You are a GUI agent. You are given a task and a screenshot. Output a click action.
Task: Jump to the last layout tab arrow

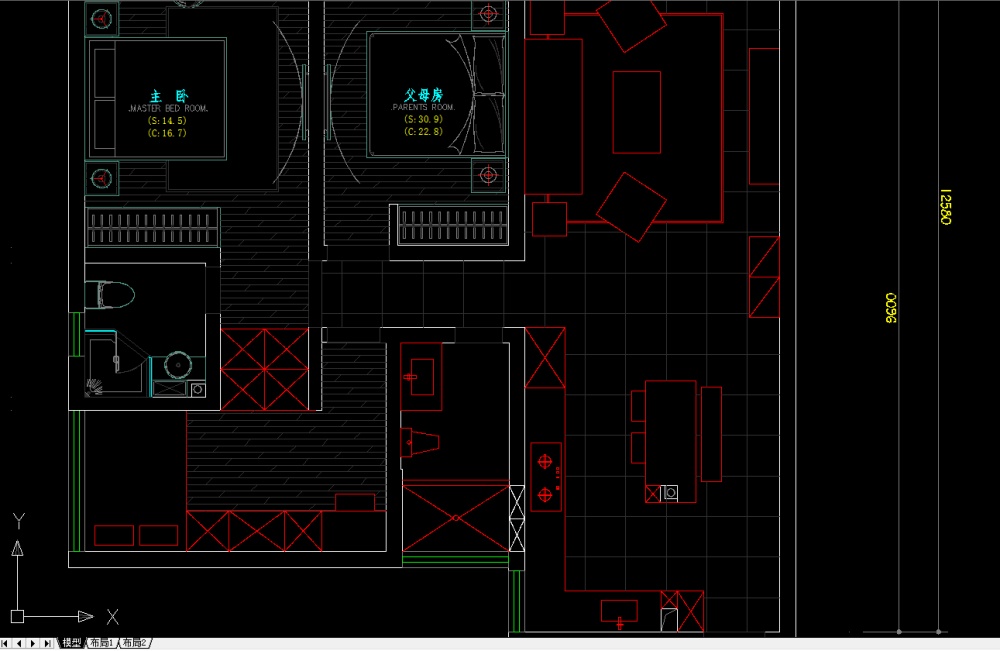[46, 643]
